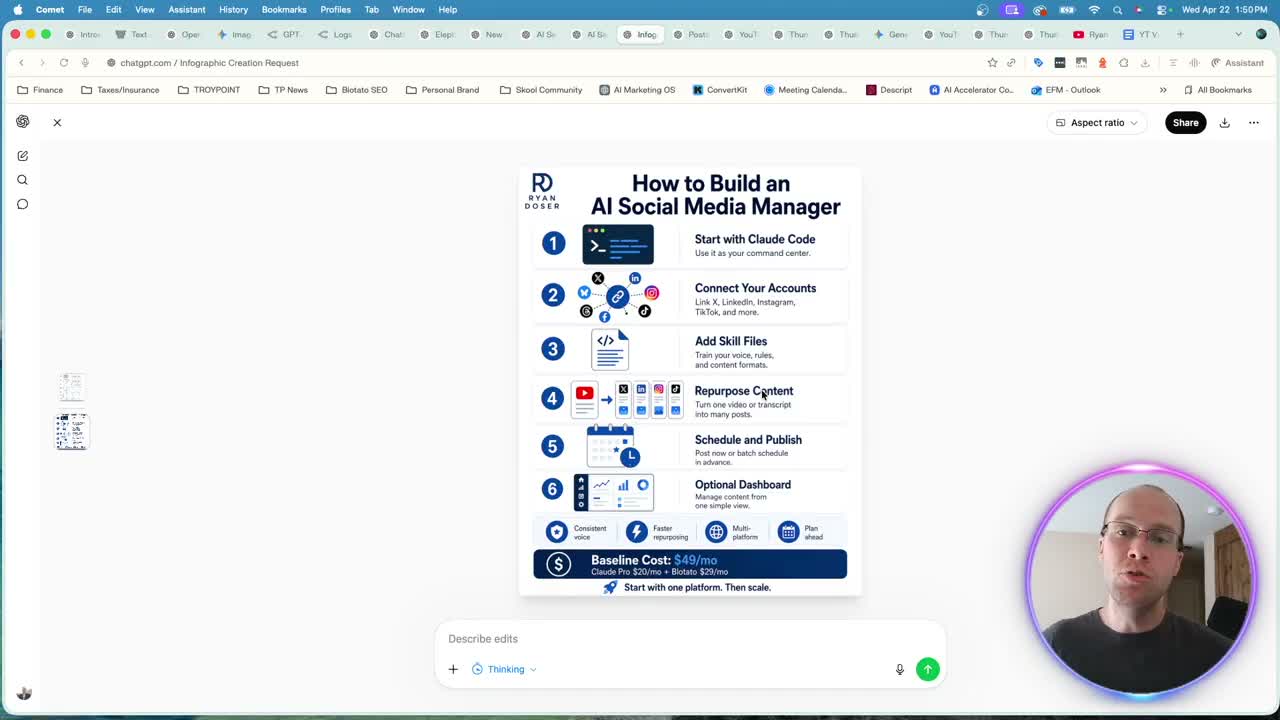Viewport: 1280px width, 720px height.
Task: Expand the tab list chevron
Action: coord(1238,34)
